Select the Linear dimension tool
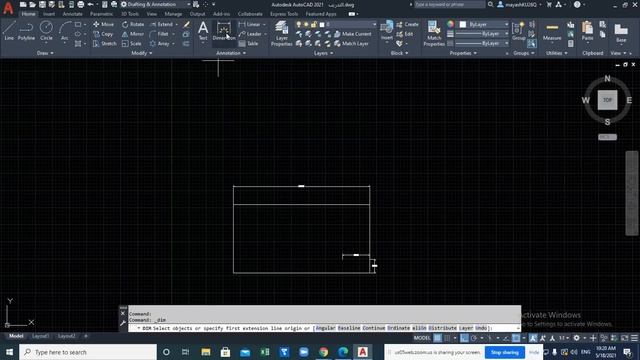The height and width of the screenshot is (360, 640). (249, 24)
